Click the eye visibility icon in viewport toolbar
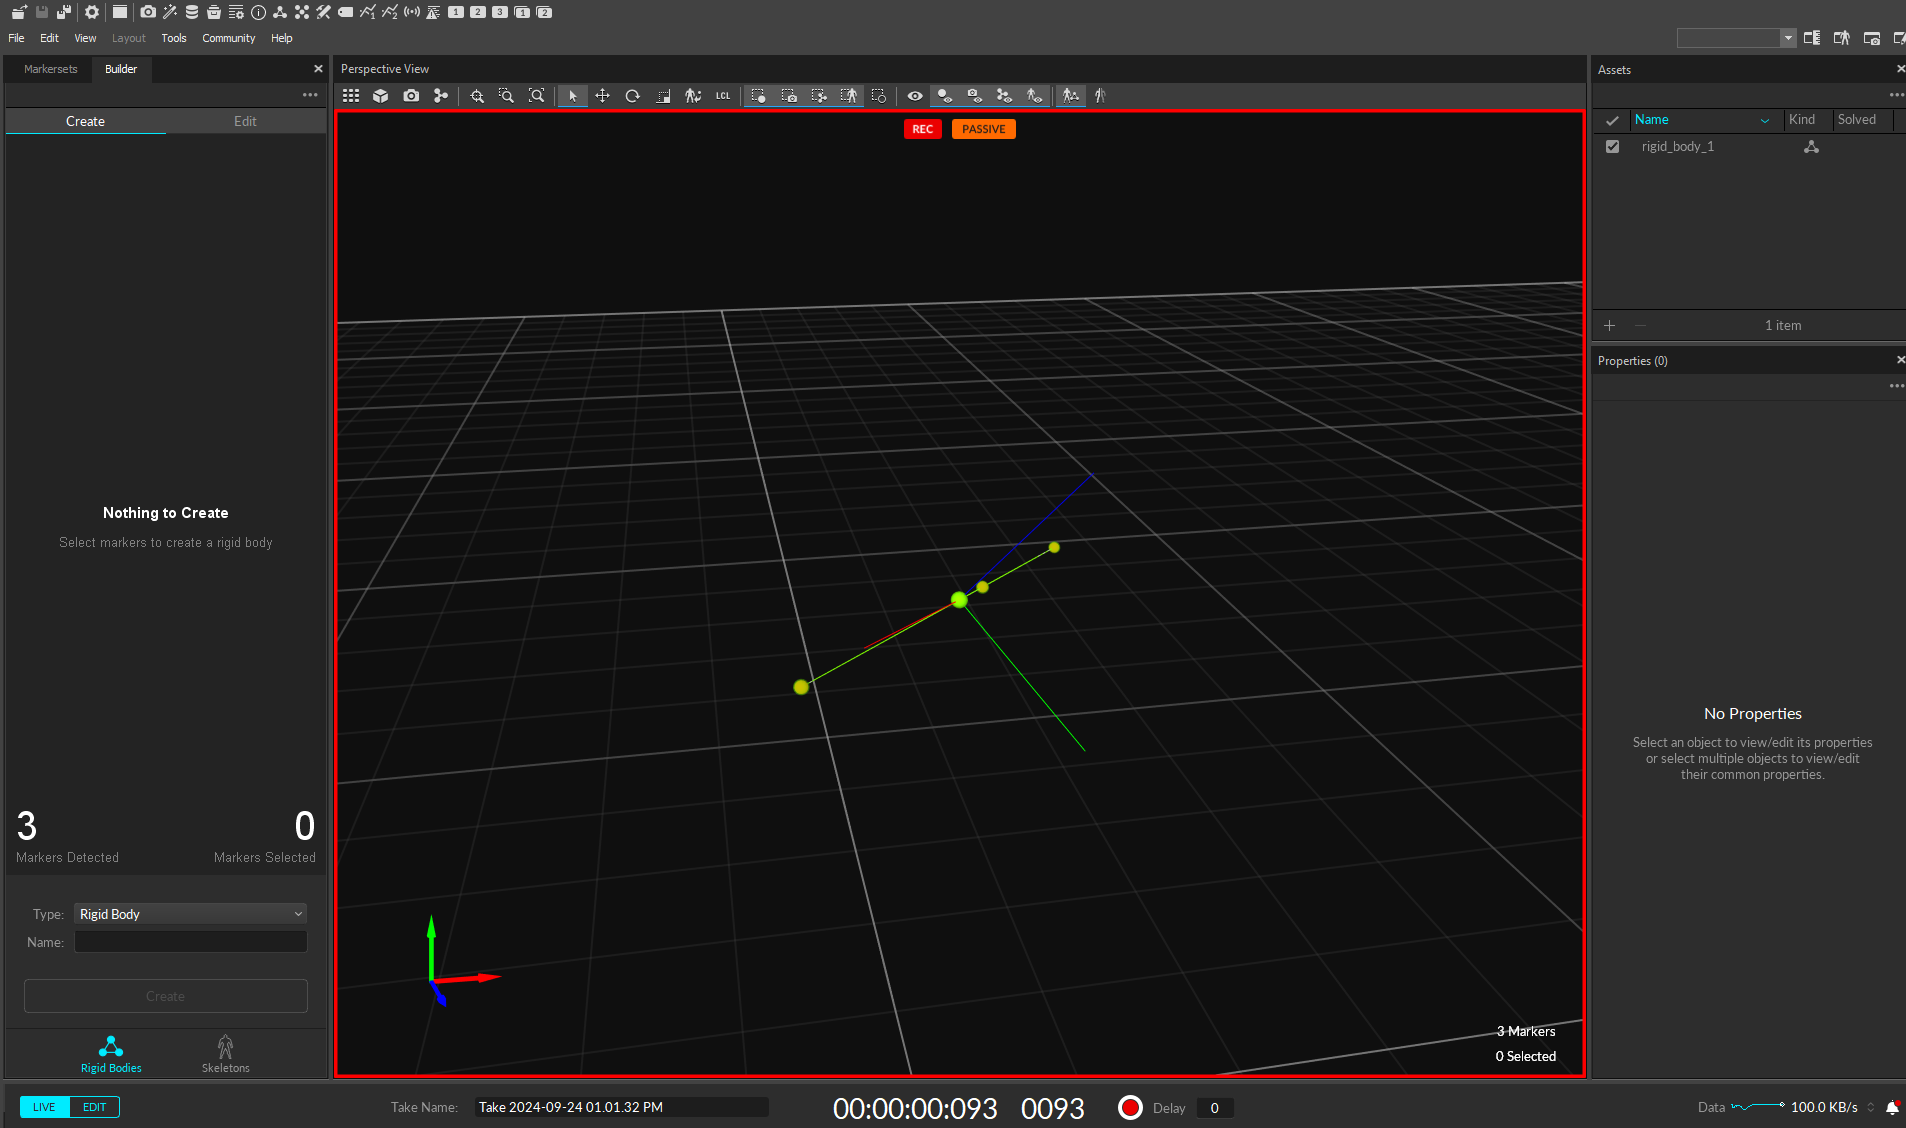The width and height of the screenshot is (1906, 1128). 914,96
